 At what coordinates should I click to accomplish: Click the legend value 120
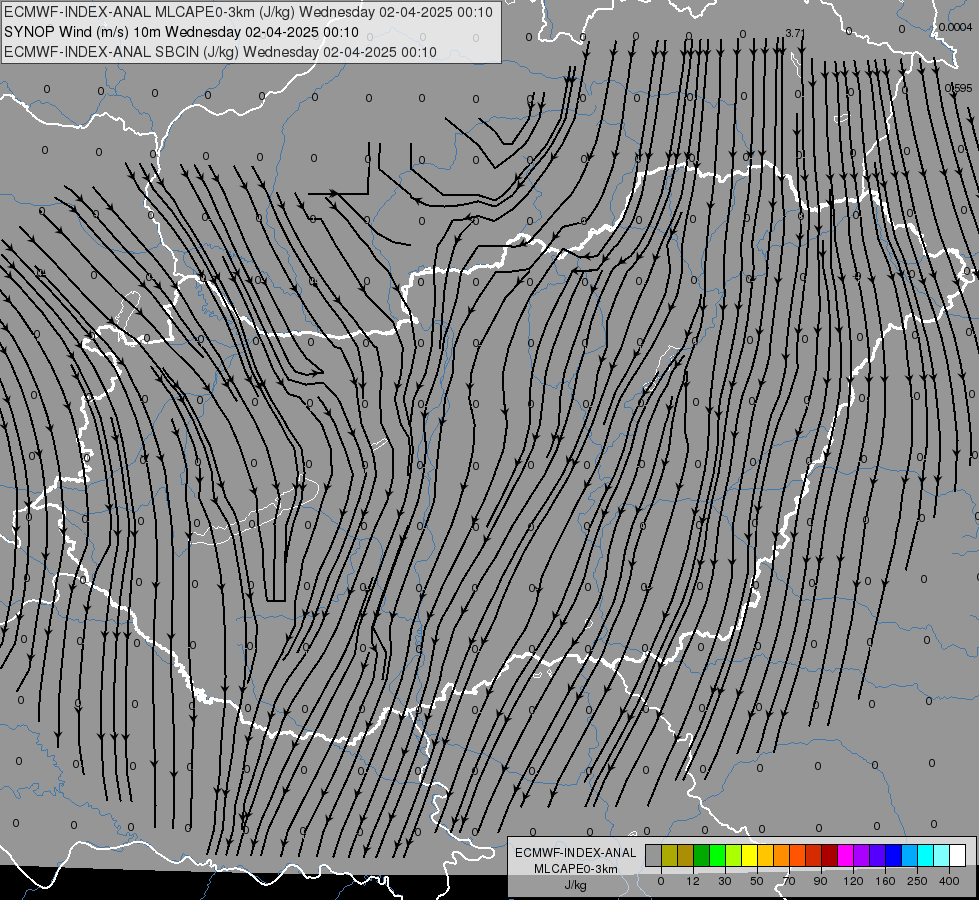[854, 881]
